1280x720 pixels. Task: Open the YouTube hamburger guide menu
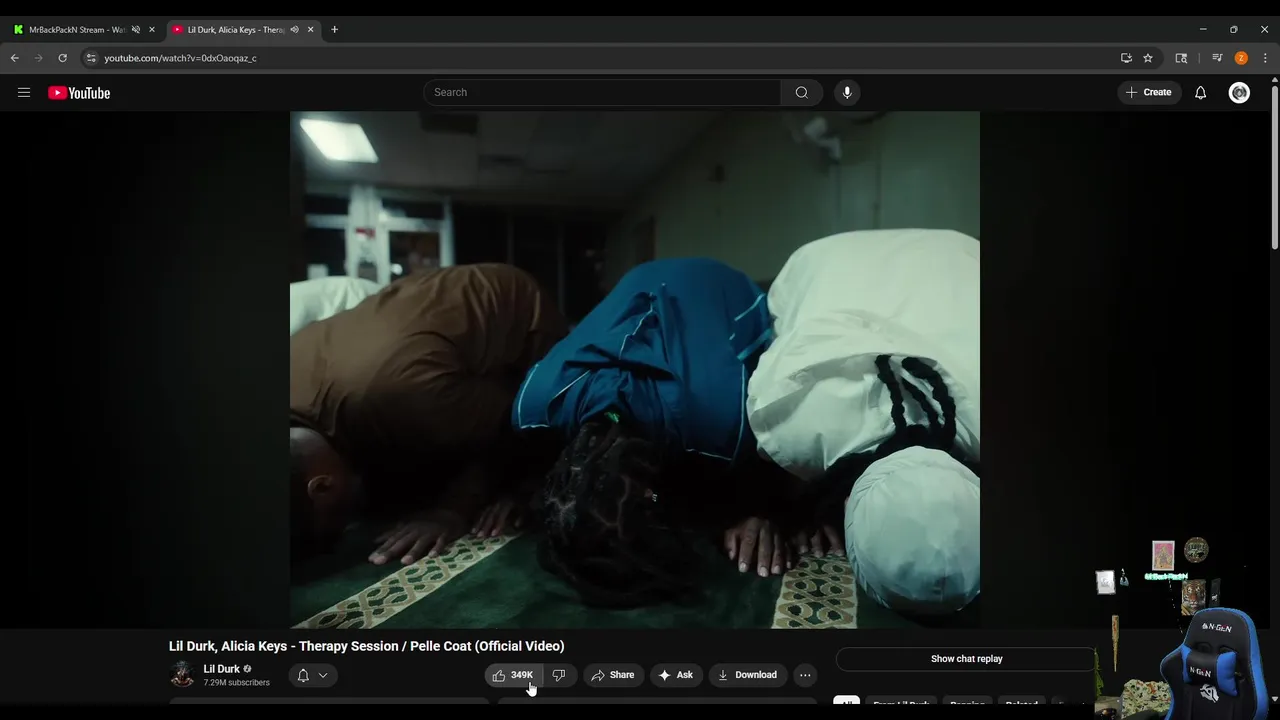click(24, 93)
